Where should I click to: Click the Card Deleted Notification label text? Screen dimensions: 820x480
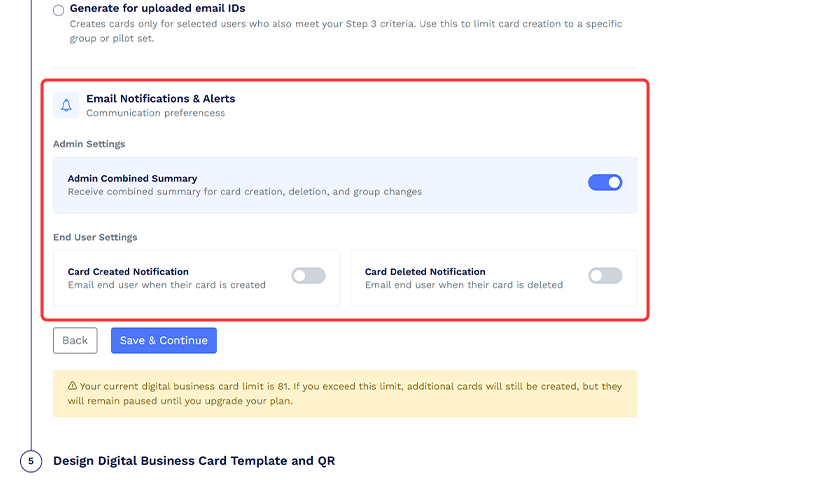coord(425,271)
